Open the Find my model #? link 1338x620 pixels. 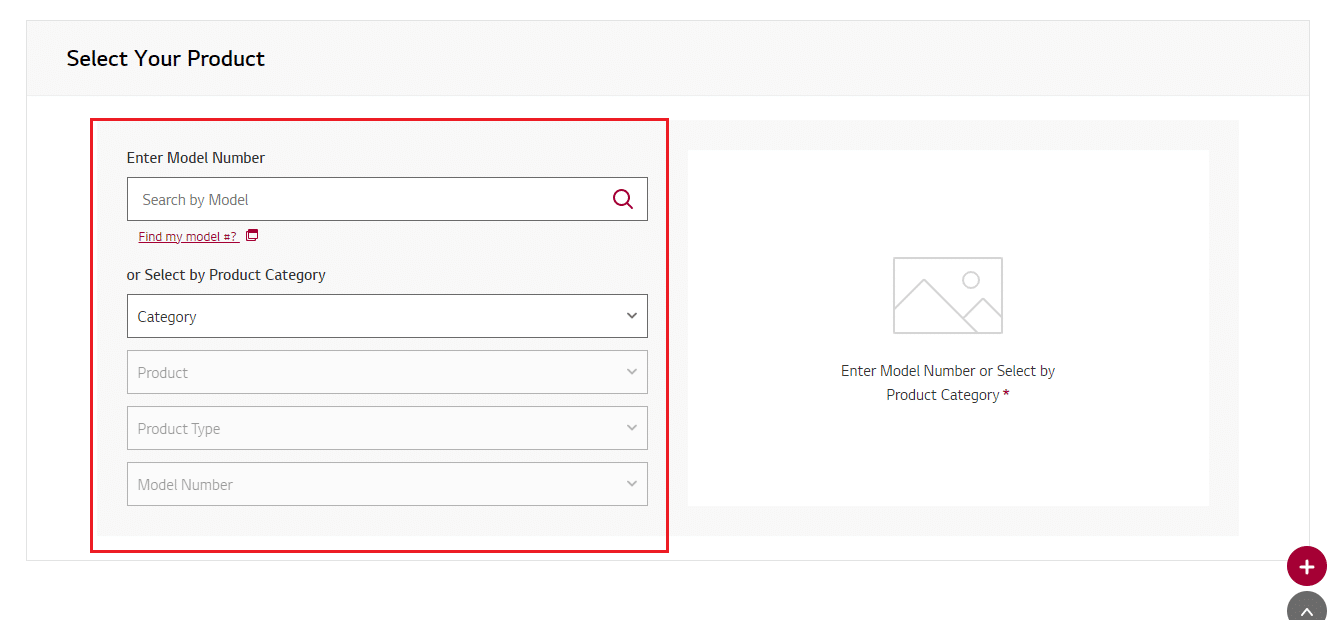click(188, 237)
